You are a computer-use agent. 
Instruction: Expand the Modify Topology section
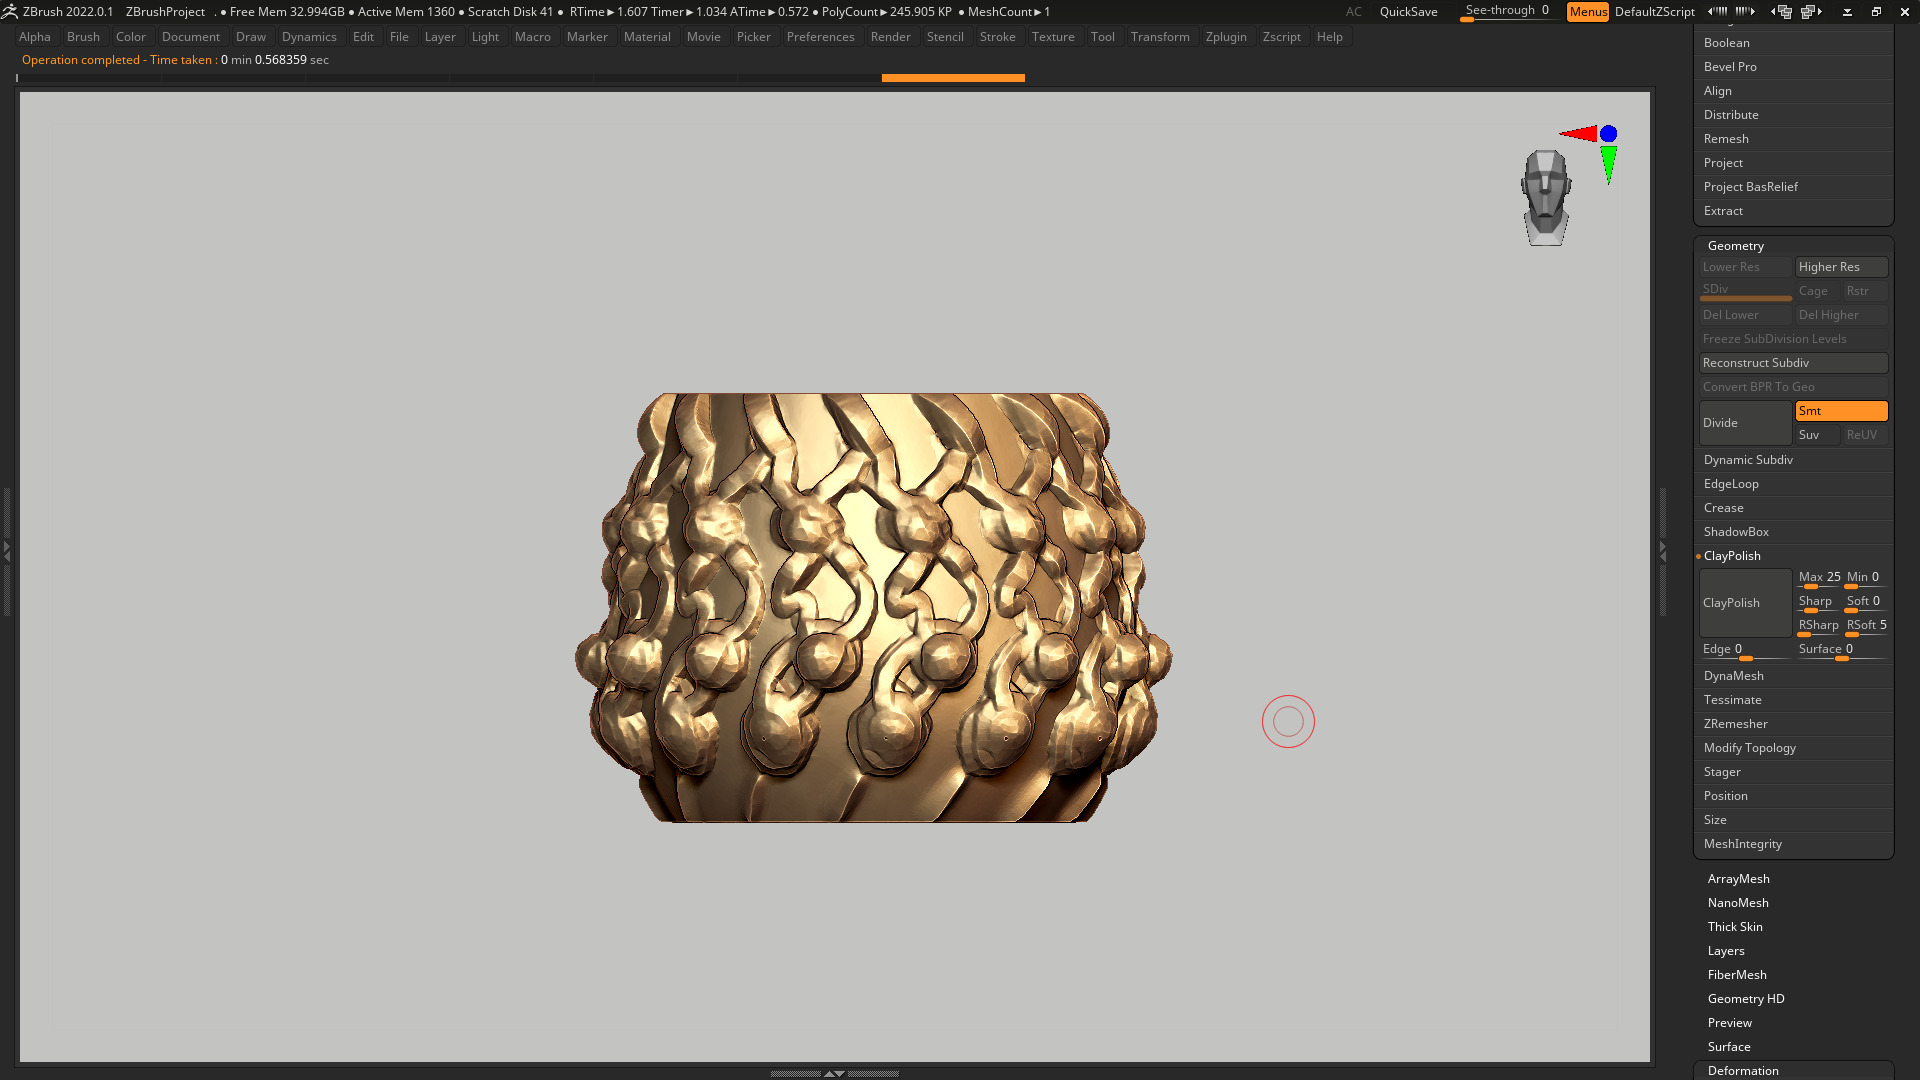tap(1749, 748)
